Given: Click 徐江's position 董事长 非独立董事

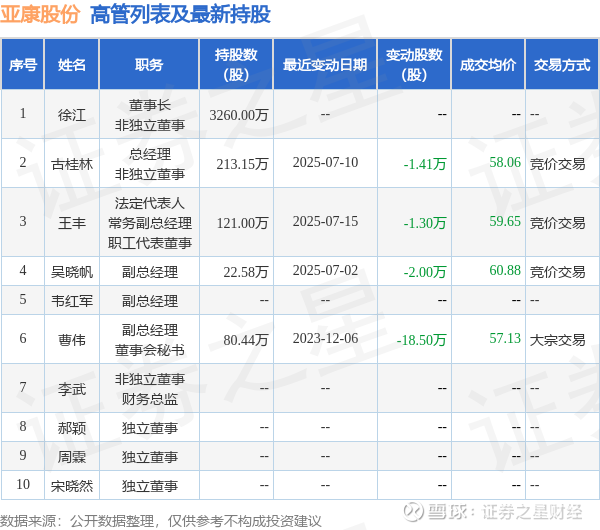Looking at the screenshot, I should click(150, 115).
